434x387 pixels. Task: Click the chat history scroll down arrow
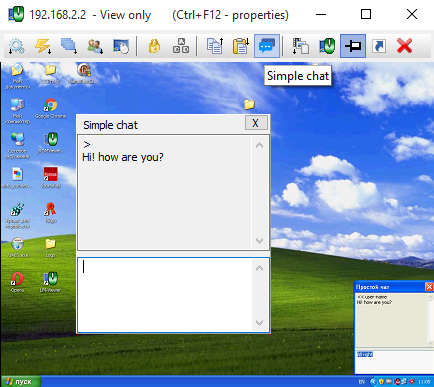[x=260, y=240]
